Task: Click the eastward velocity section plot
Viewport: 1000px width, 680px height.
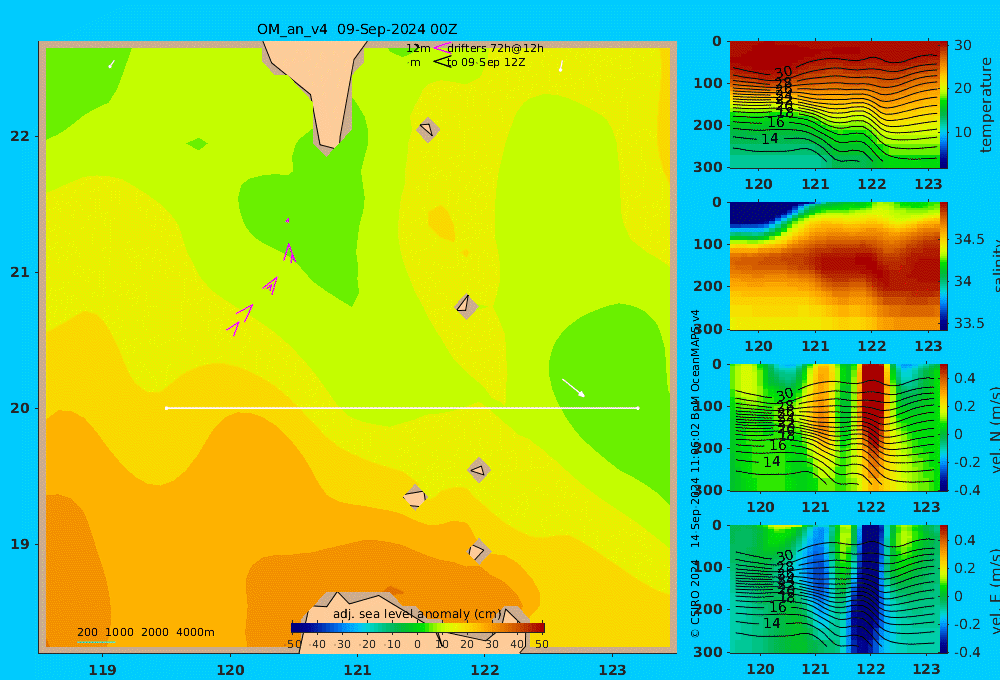Action: pos(834,589)
